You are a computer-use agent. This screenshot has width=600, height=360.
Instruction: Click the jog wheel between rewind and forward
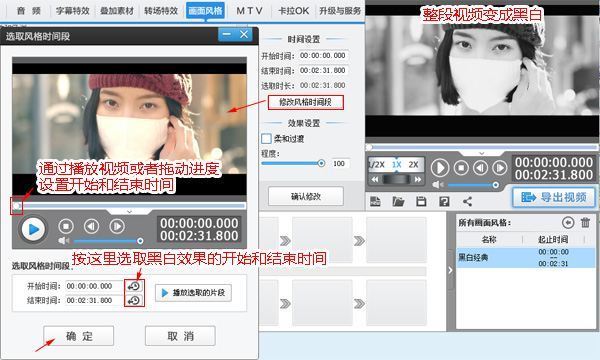[396, 179]
